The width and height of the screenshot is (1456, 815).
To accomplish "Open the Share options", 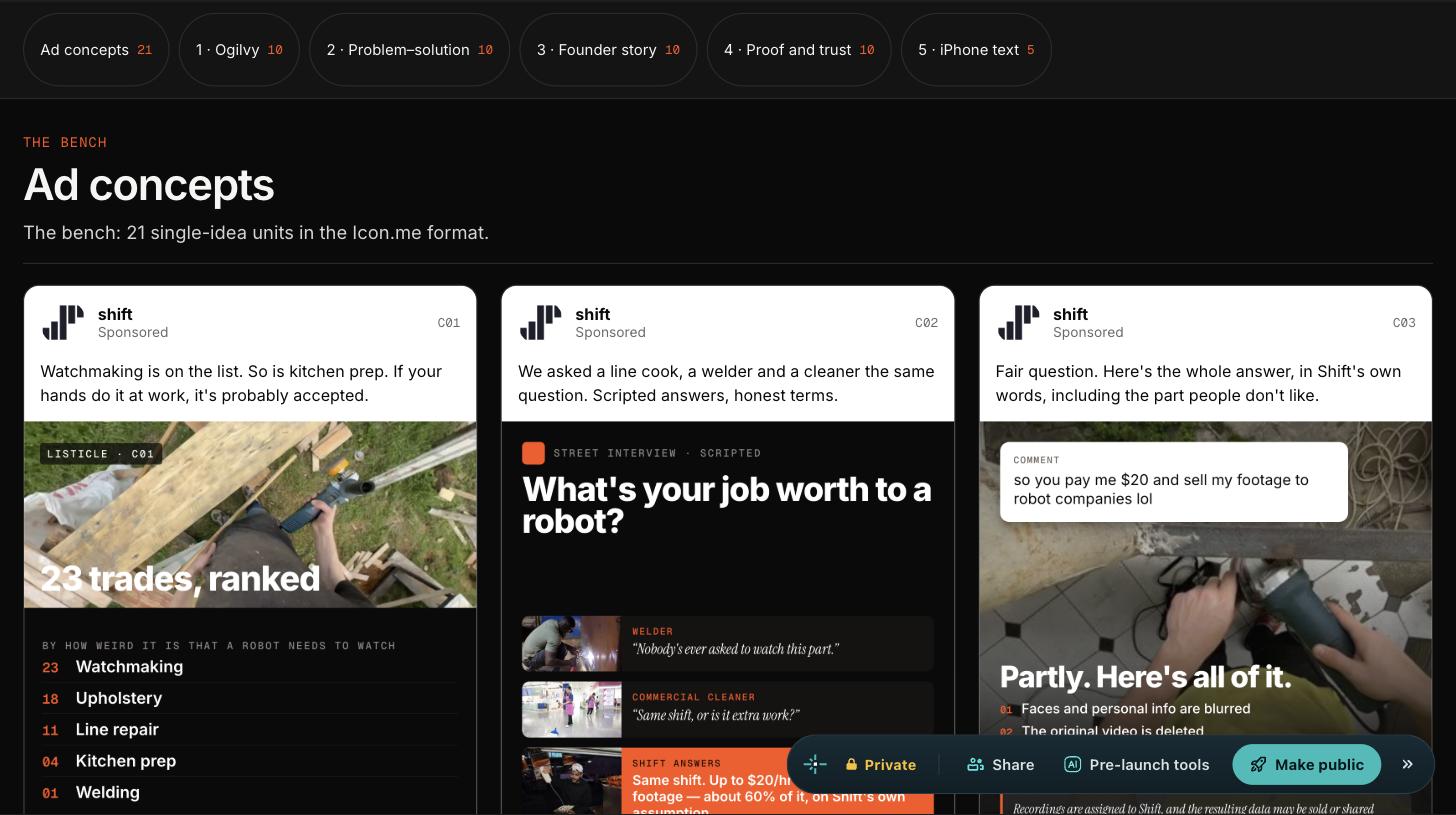I will pos(1000,764).
